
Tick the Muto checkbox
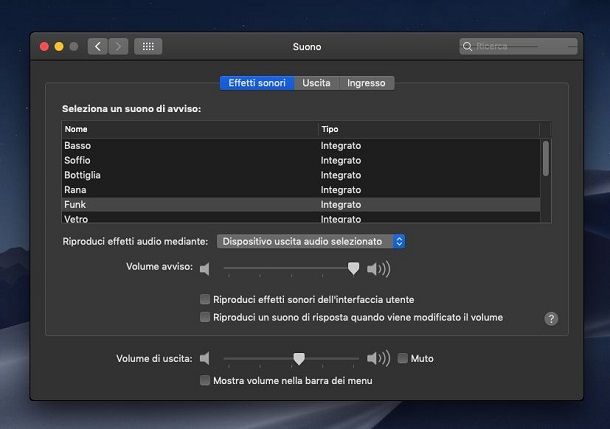(403, 358)
